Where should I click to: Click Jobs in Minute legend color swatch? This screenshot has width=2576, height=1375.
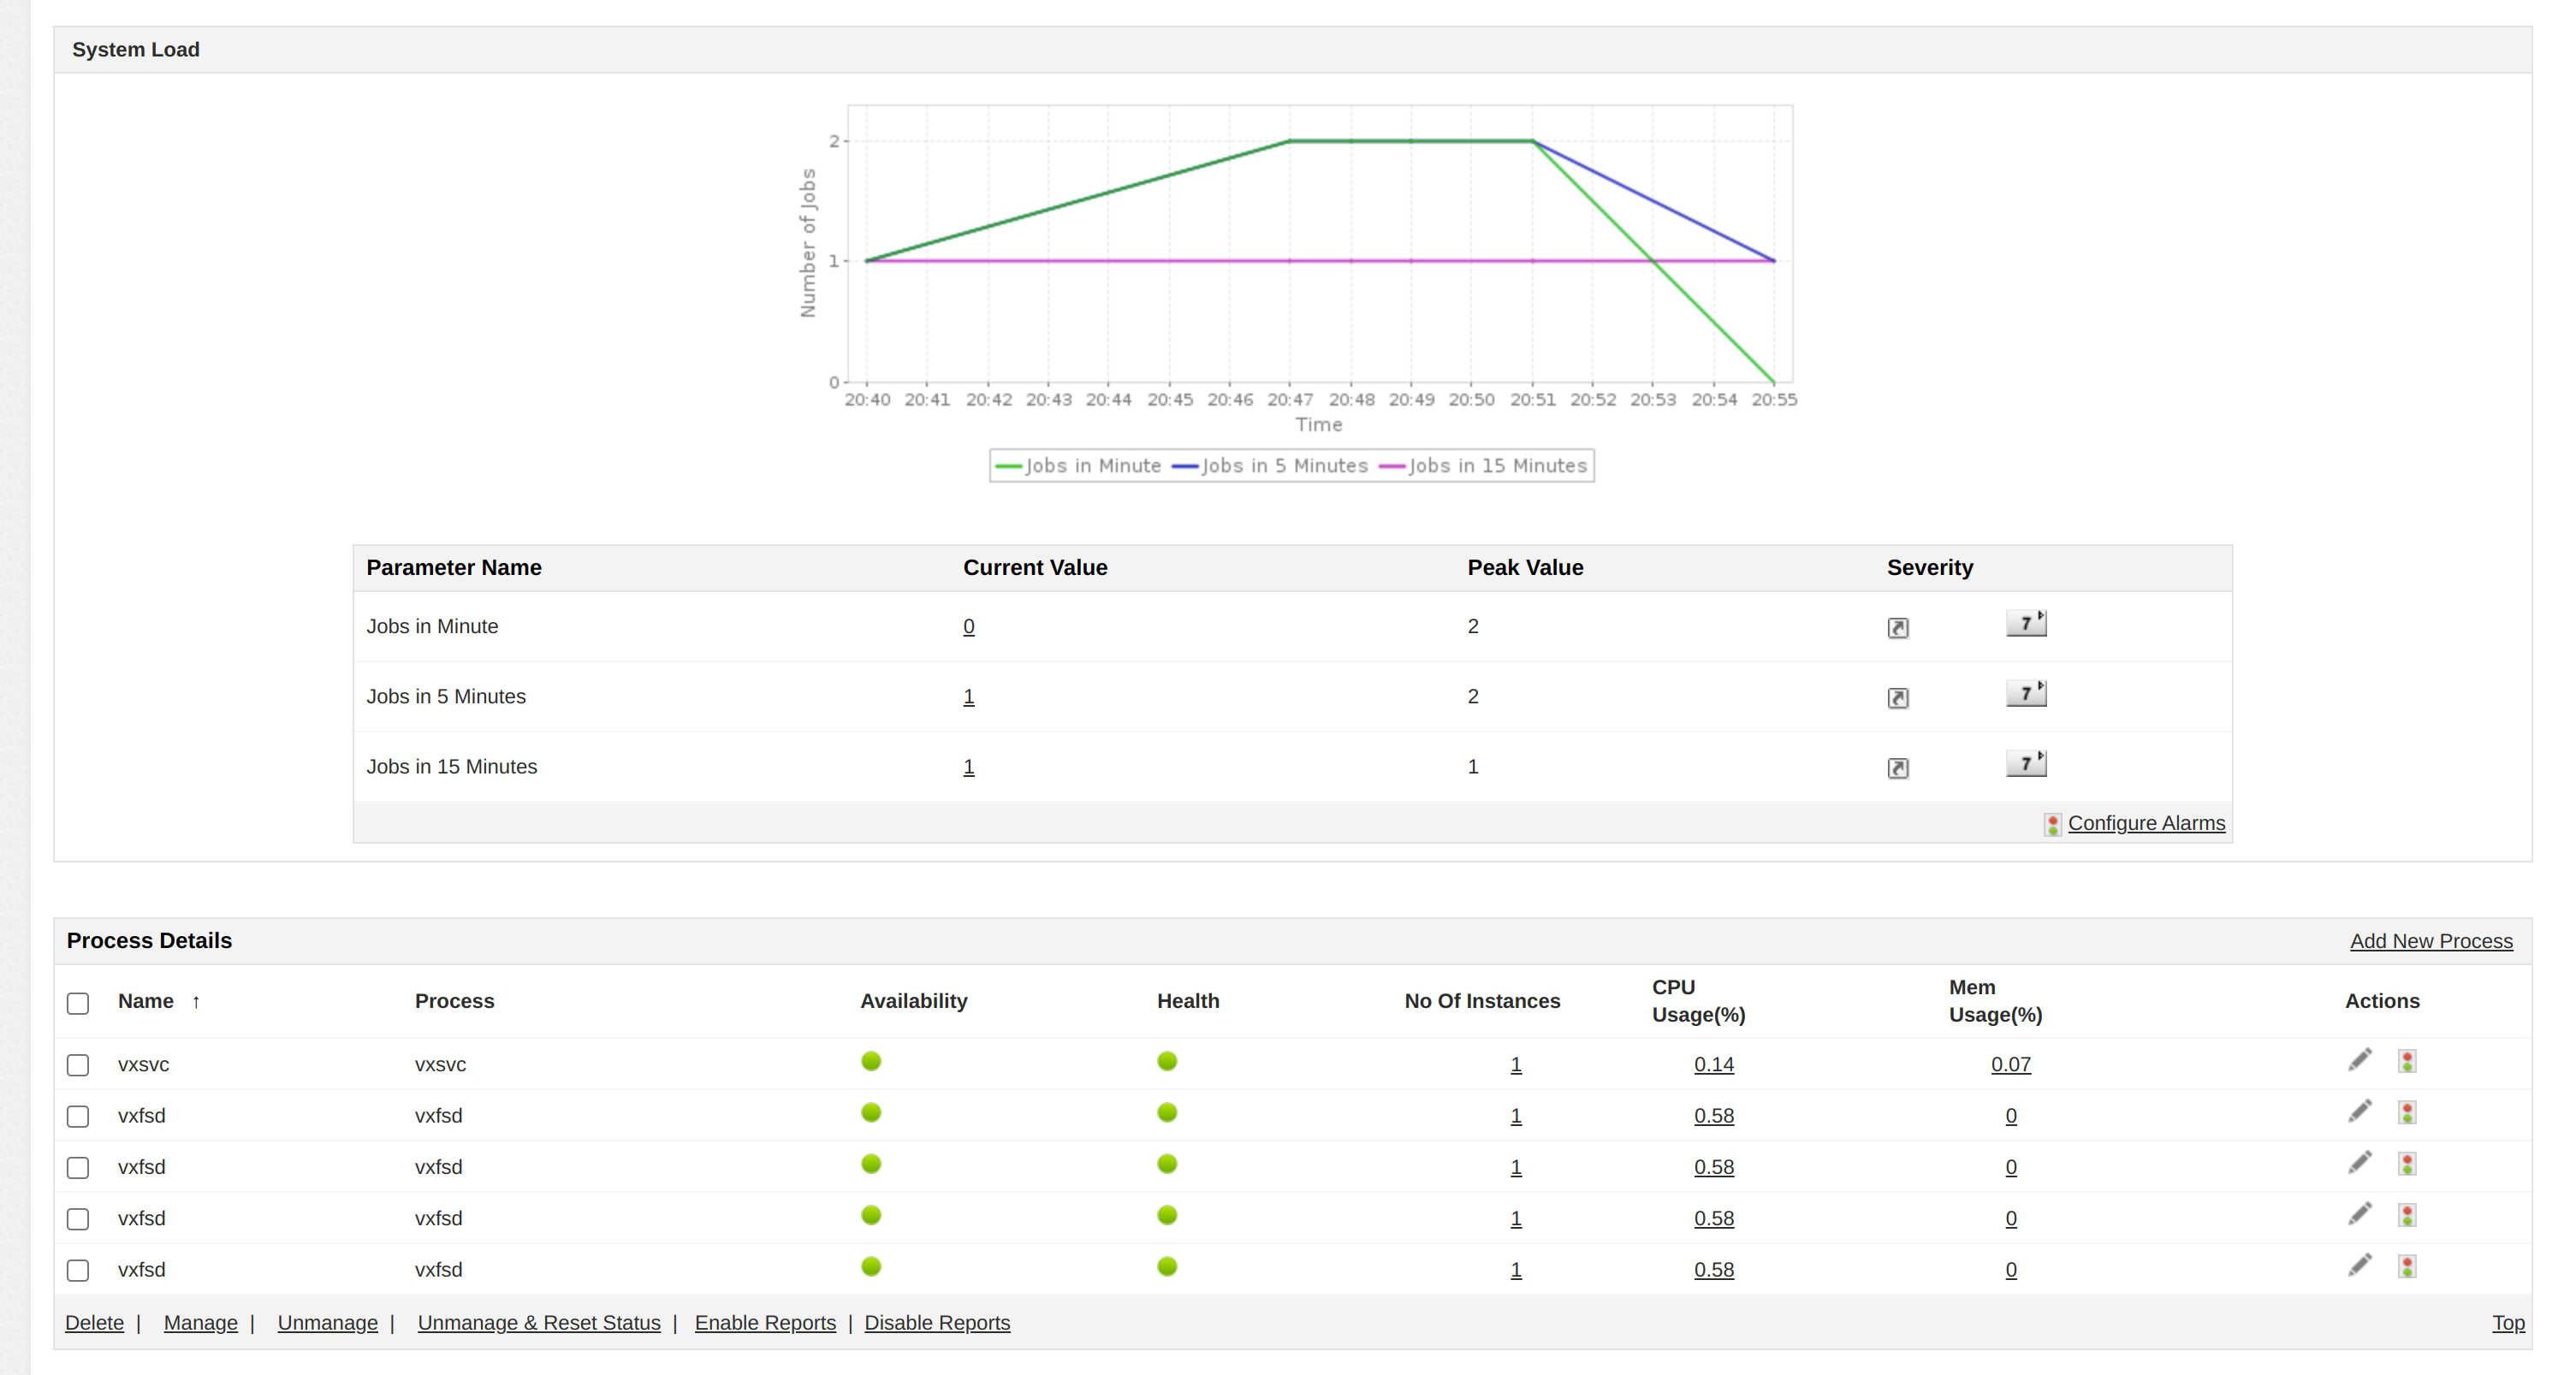(x=1008, y=467)
